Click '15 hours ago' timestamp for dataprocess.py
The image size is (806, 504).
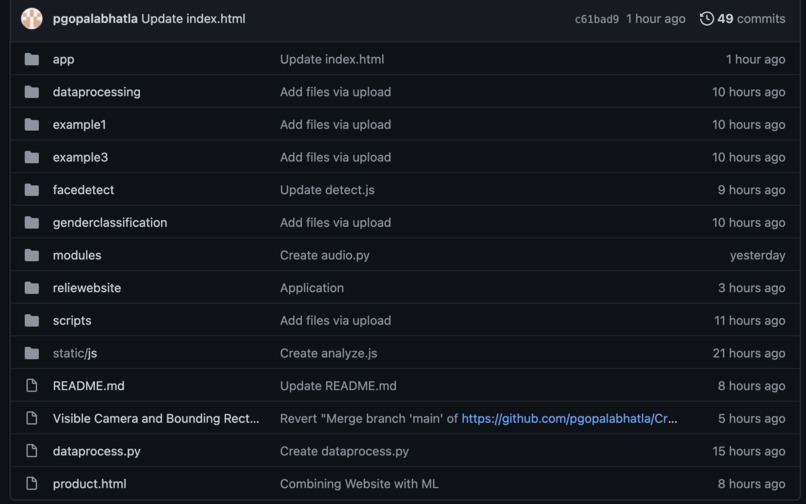pyautogui.click(x=748, y=452)
